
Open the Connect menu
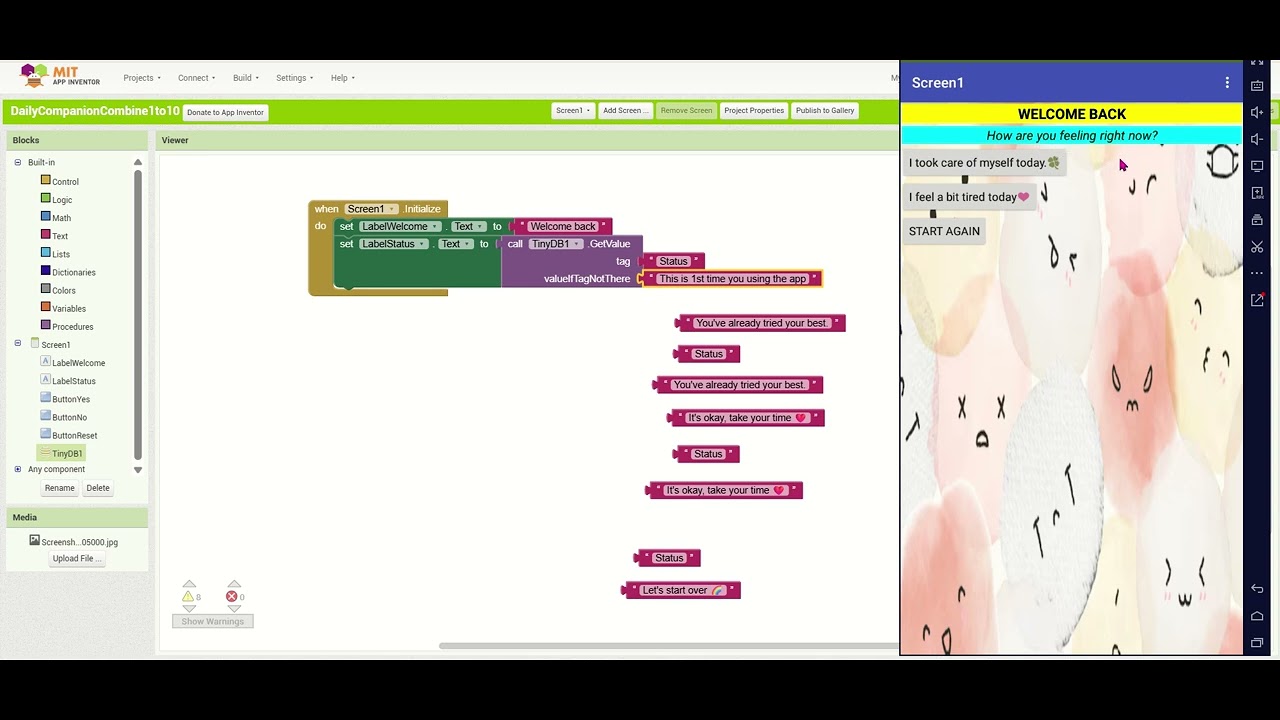197,78
